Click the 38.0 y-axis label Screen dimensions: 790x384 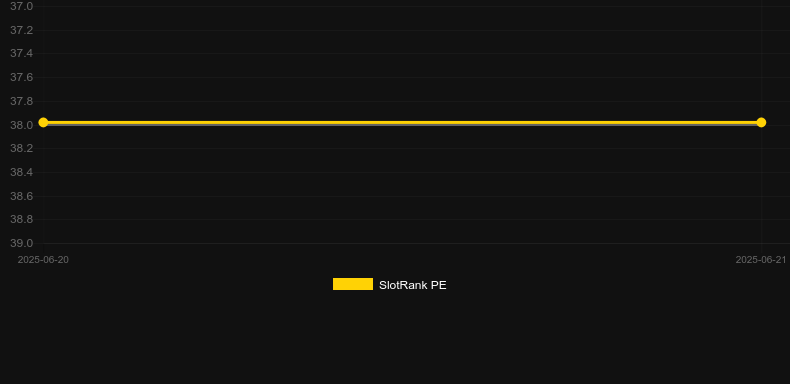tap(22, 125)
